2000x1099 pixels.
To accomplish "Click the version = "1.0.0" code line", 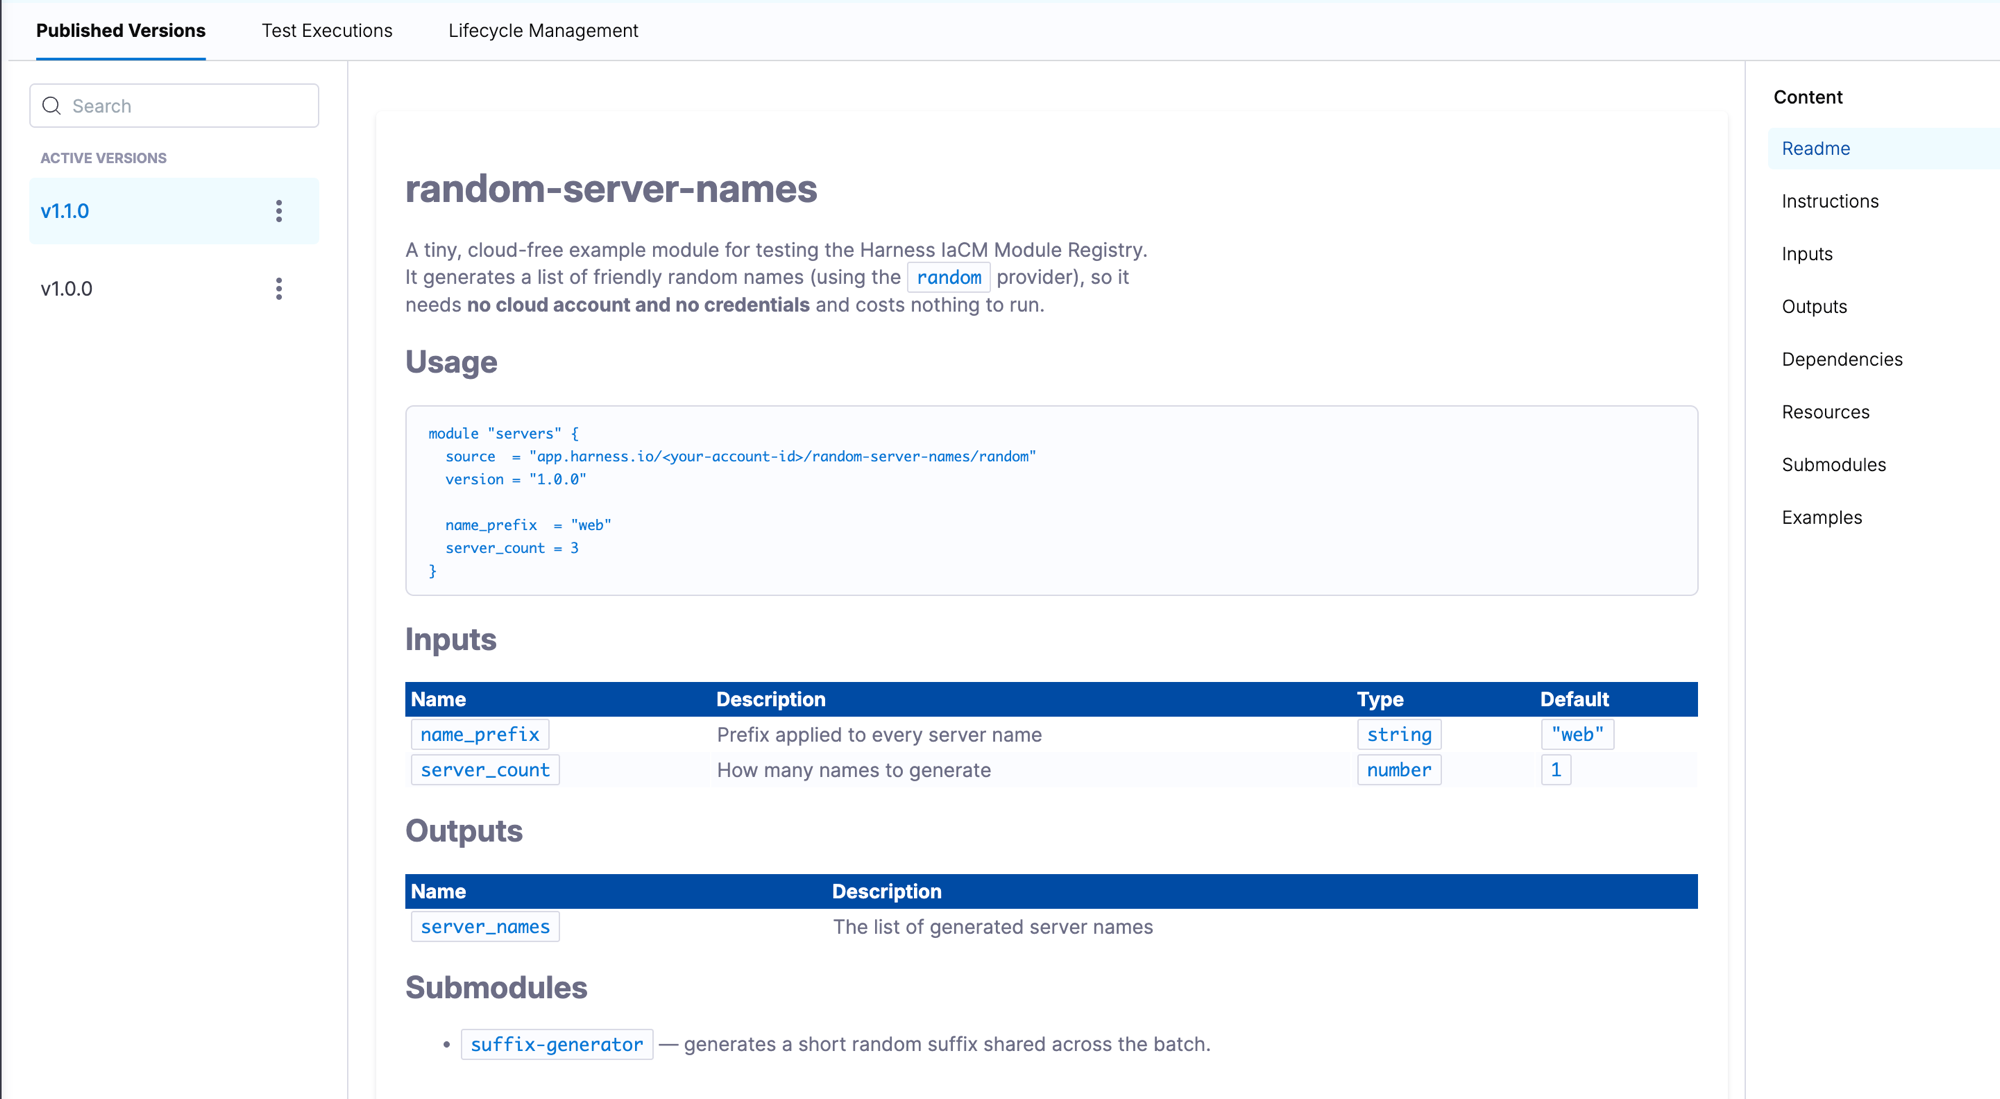I will tap(515, 479).
